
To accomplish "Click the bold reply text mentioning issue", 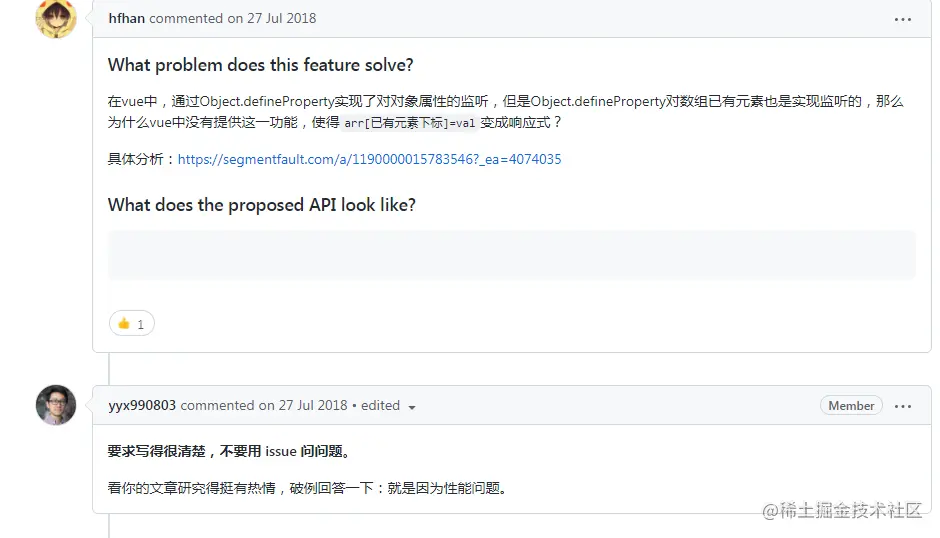I will point(229,451).
